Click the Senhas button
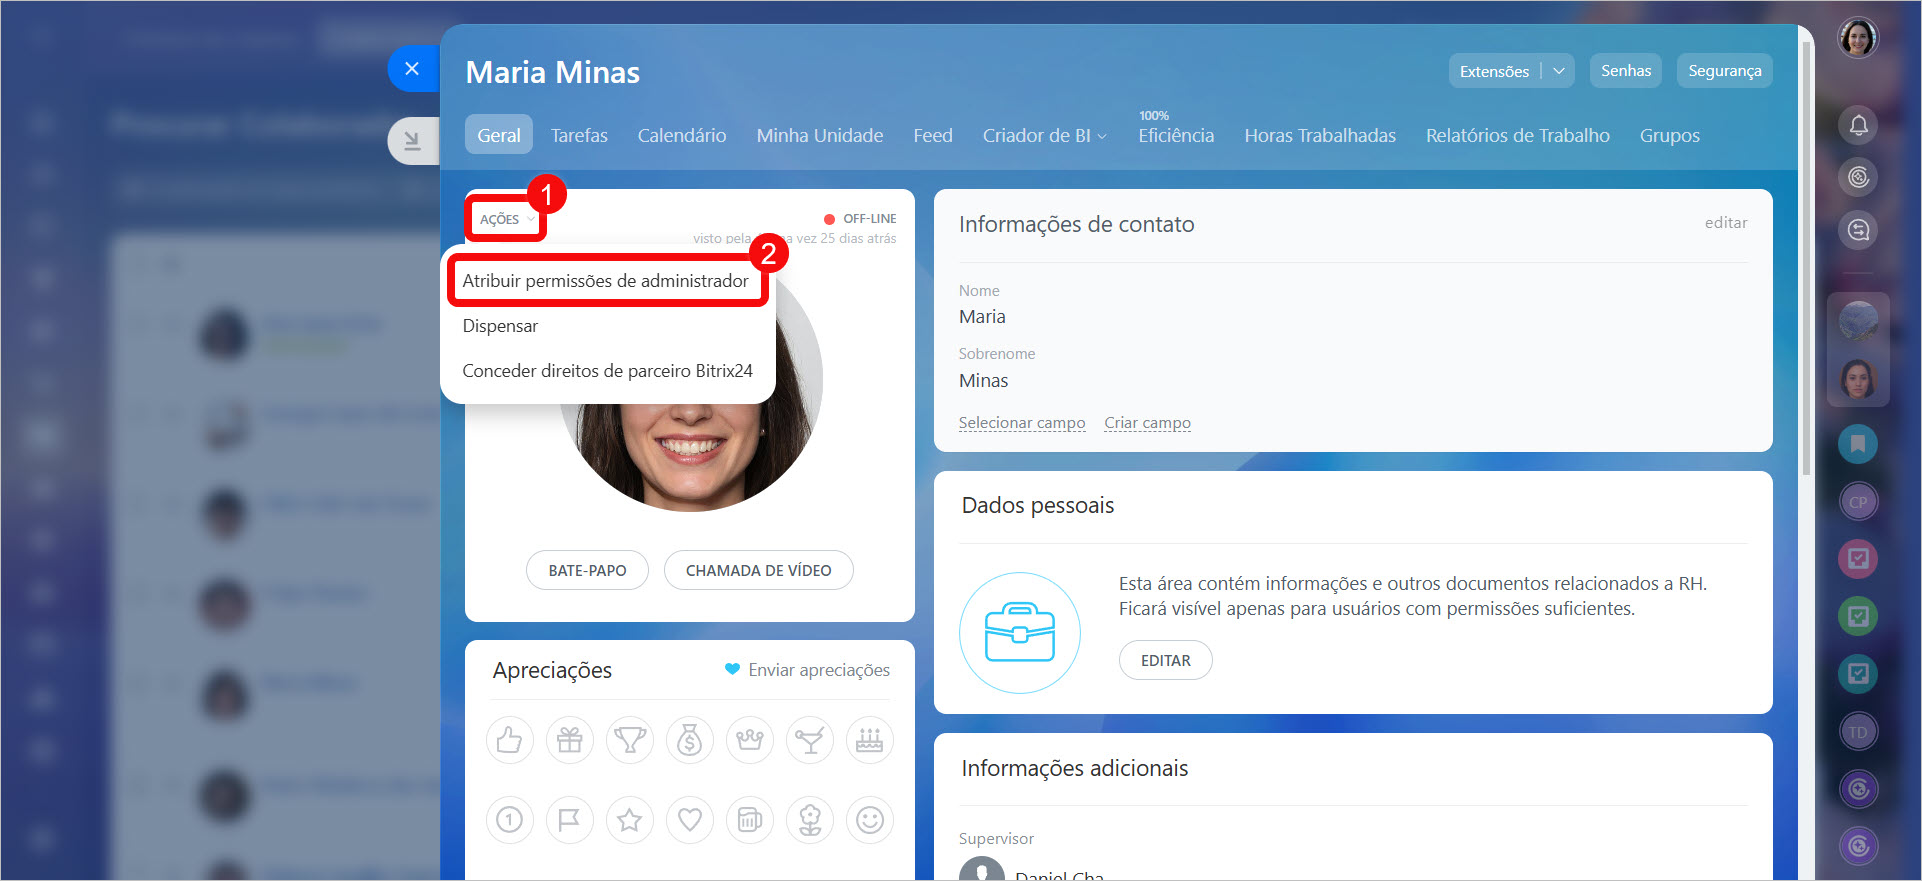 pos(1625,71)
